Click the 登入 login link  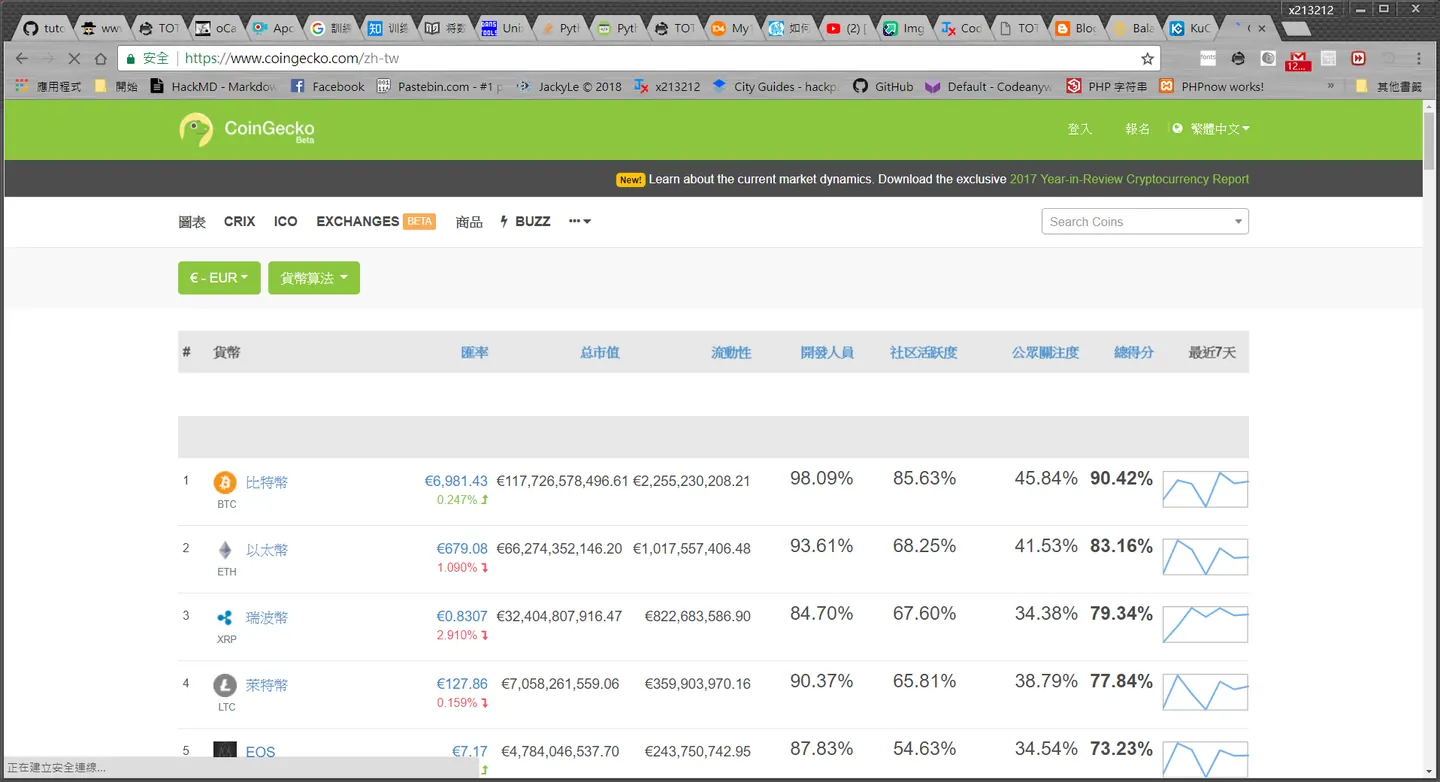1080,129
